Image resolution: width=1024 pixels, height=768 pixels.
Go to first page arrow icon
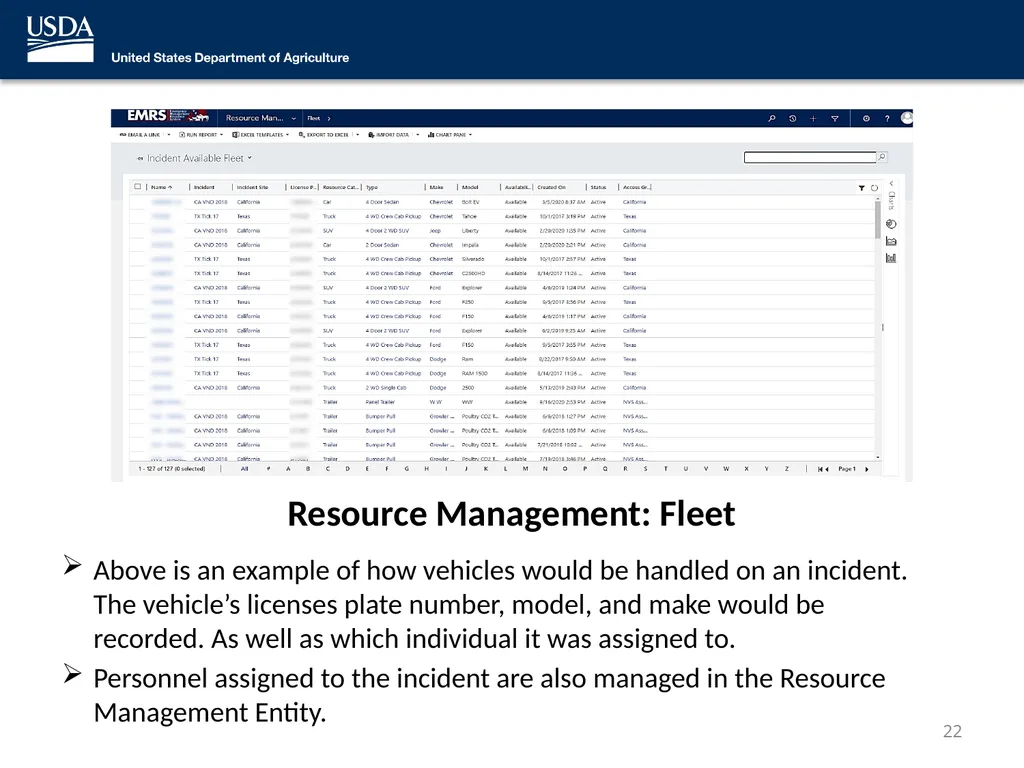(820, 469)
